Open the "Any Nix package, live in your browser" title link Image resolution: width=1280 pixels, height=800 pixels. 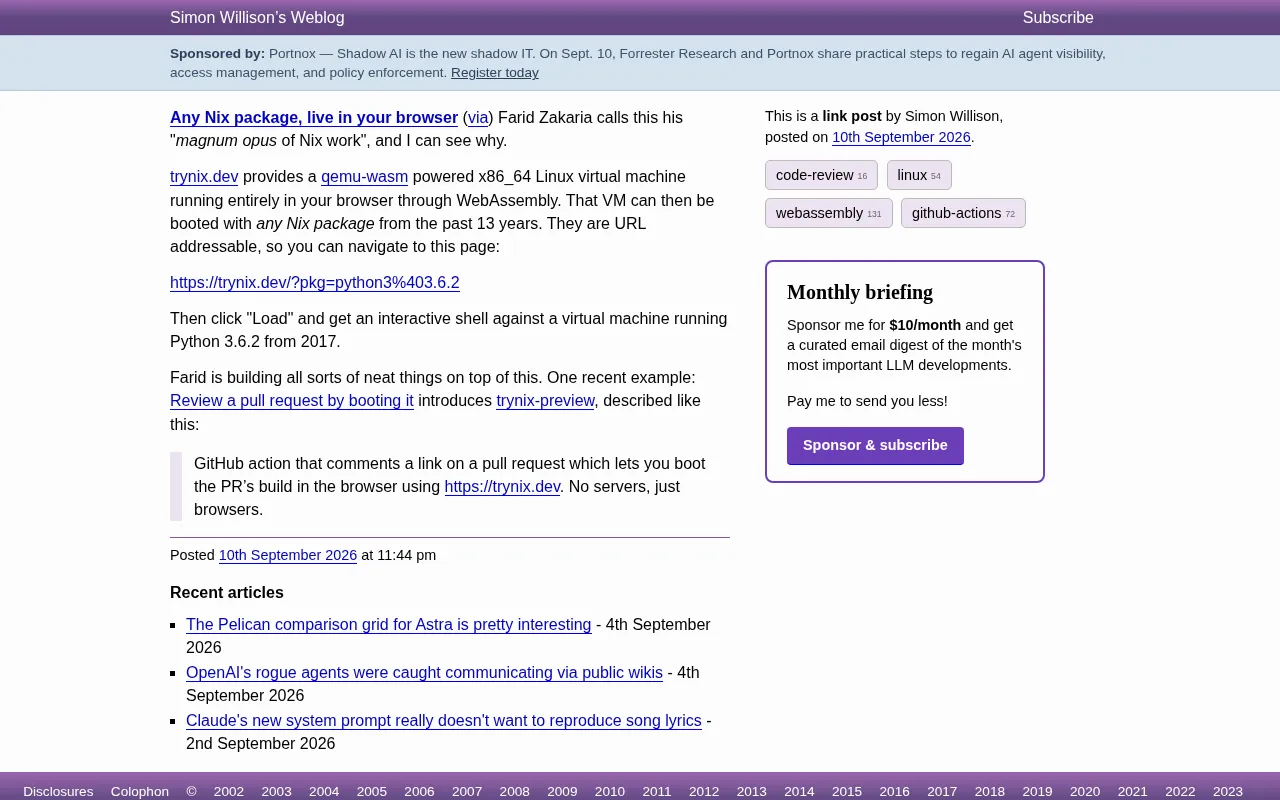pyautogui.click(x=314, y=117)
